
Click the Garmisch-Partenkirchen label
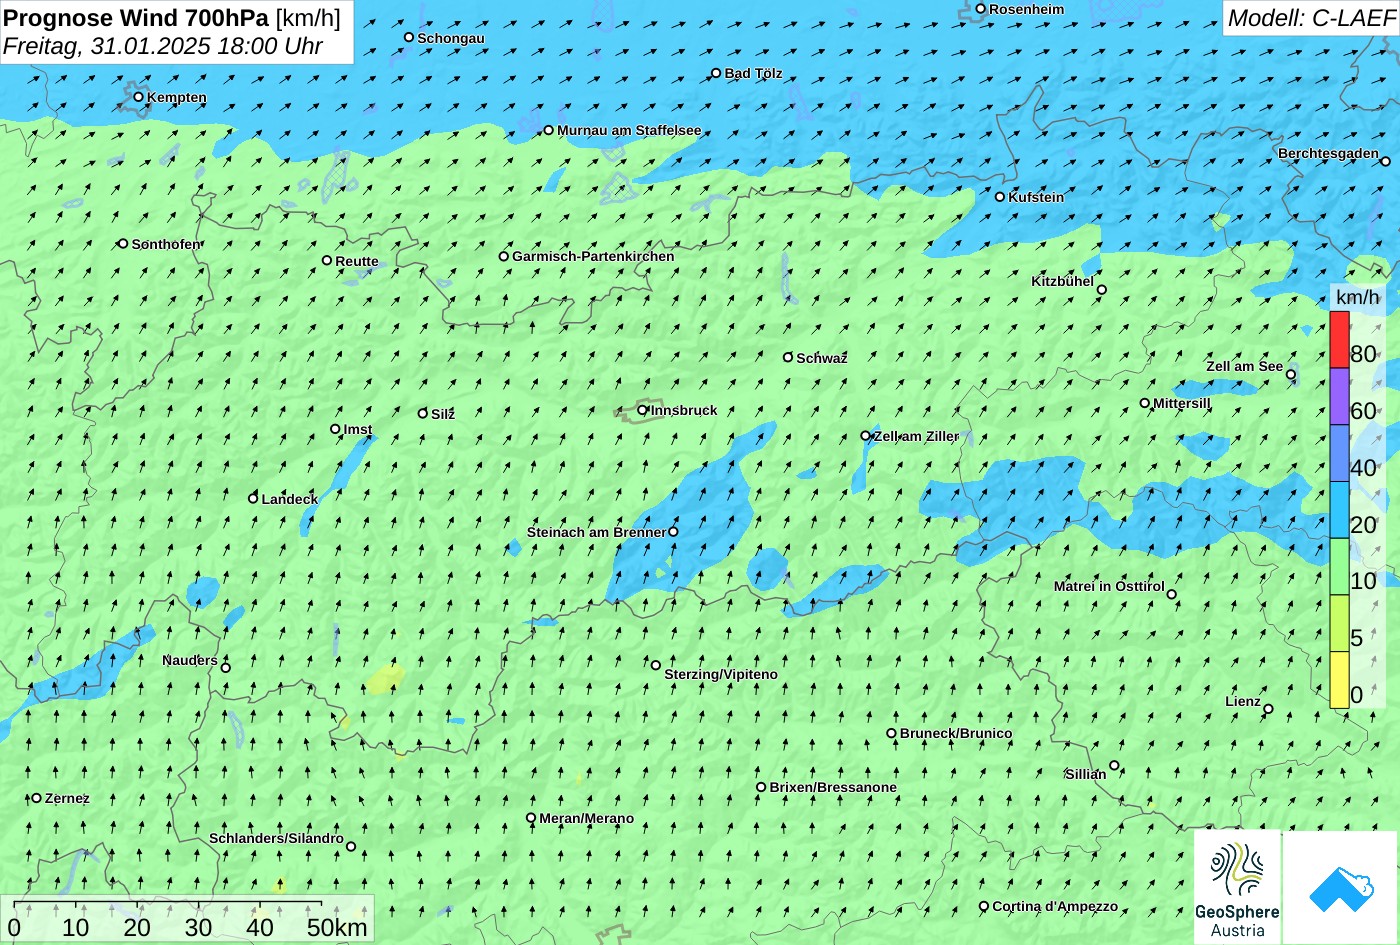pos(593,257)
